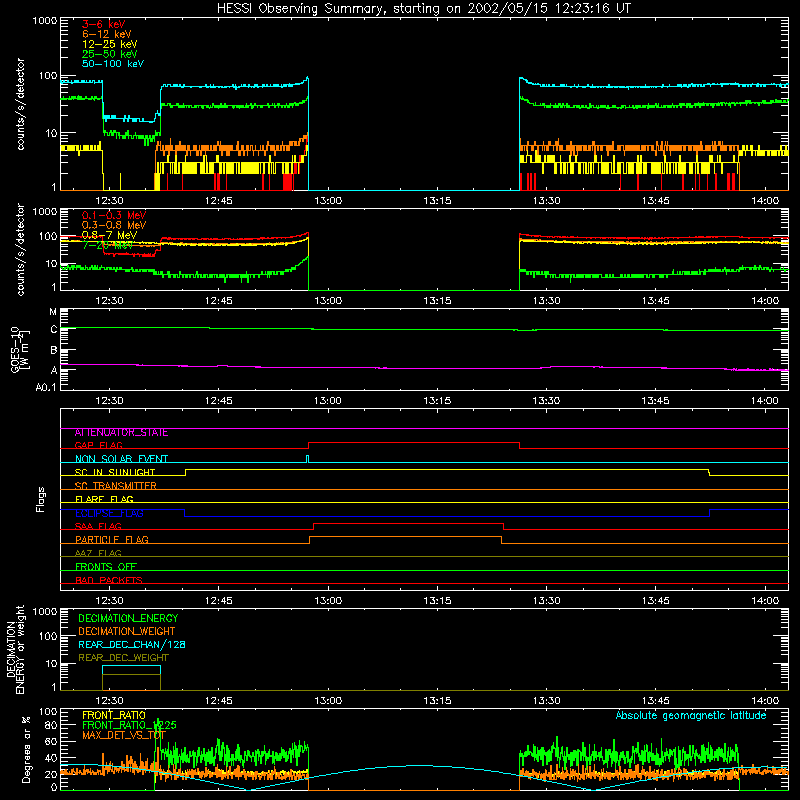Image resolution: width=800 pixels, height=800 pixels.
Task: Click counts/s/detector axis title of MeV panel
Action: (20, 249)
